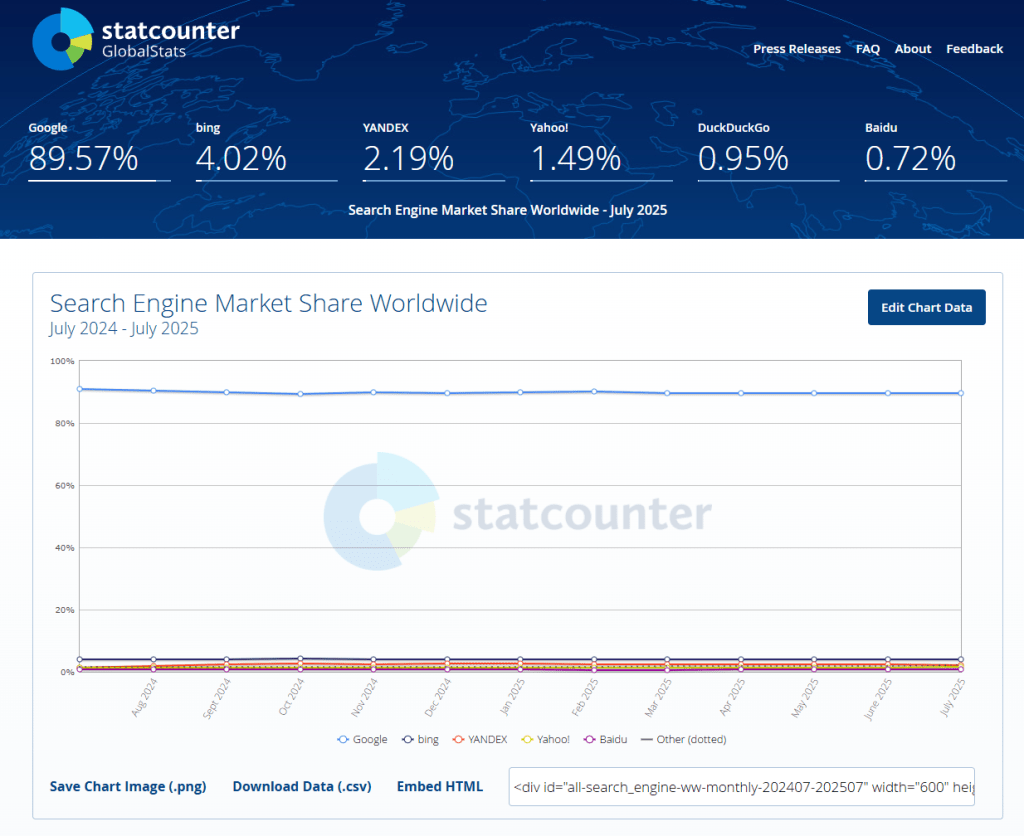The image size is (1024, 836).
Task: Open the FAQ link
Action: [x=868, y=49]
